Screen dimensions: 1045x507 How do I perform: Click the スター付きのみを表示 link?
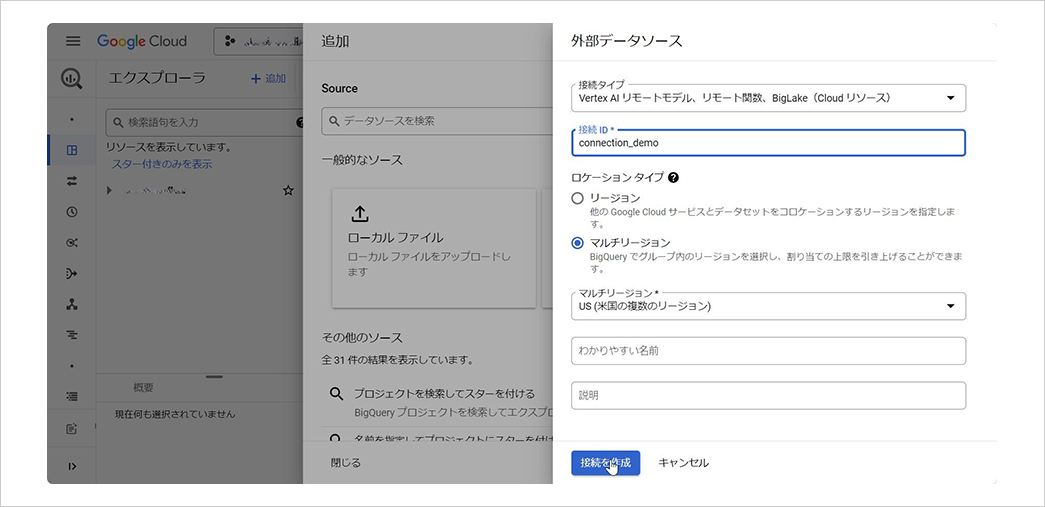point(162,164)
